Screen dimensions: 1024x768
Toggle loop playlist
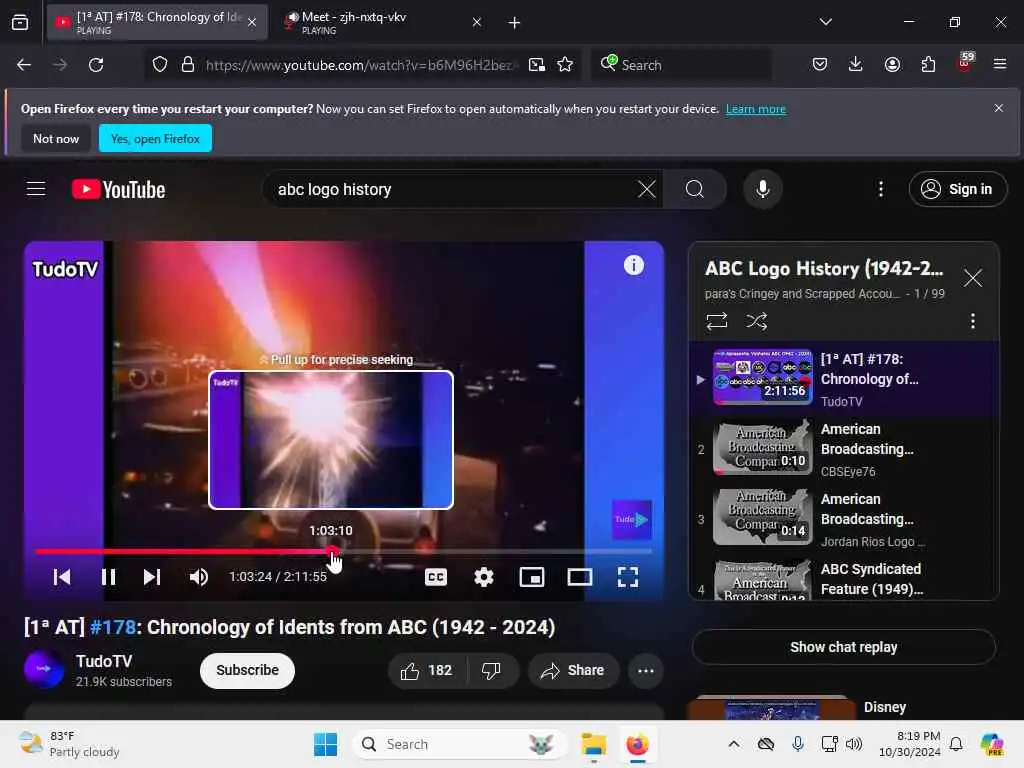716,321
